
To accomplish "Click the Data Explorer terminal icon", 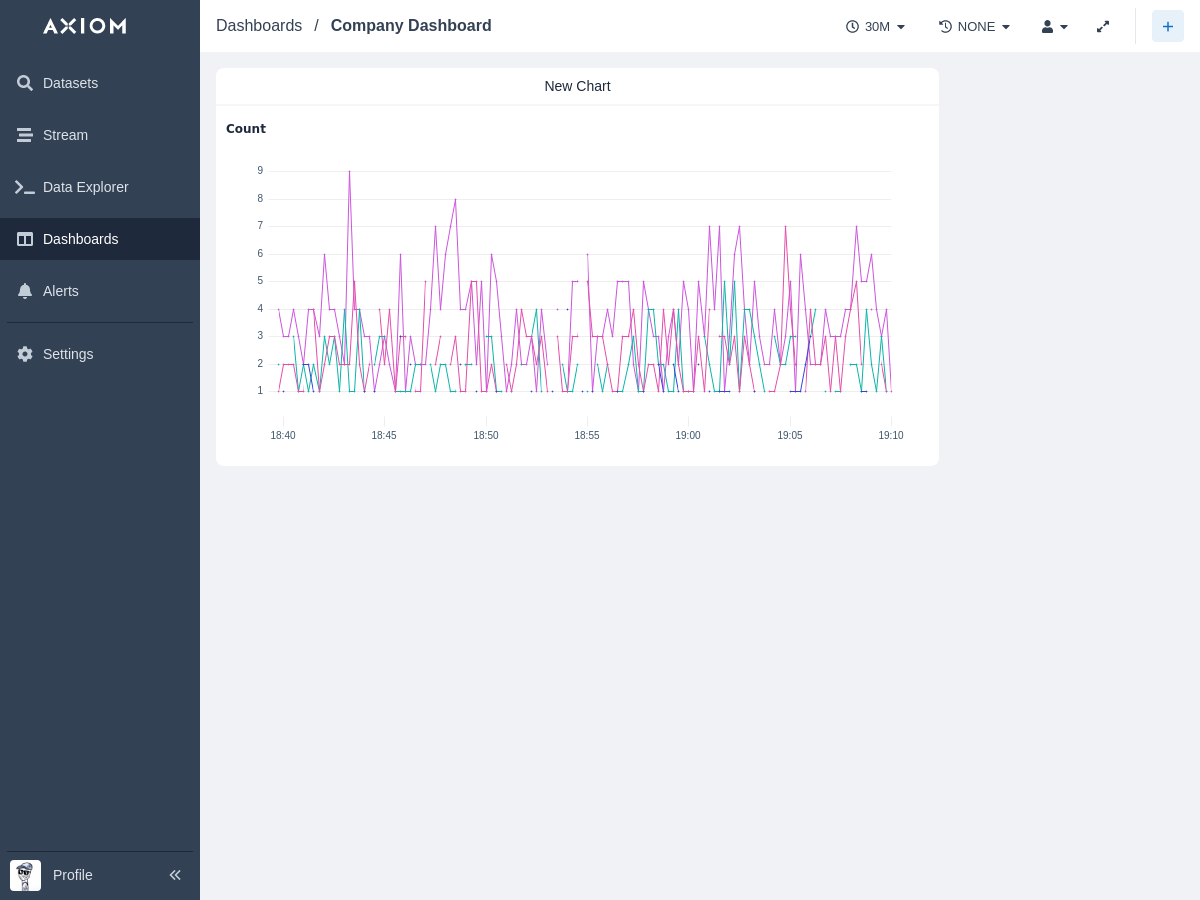I will tap(25, 187).
